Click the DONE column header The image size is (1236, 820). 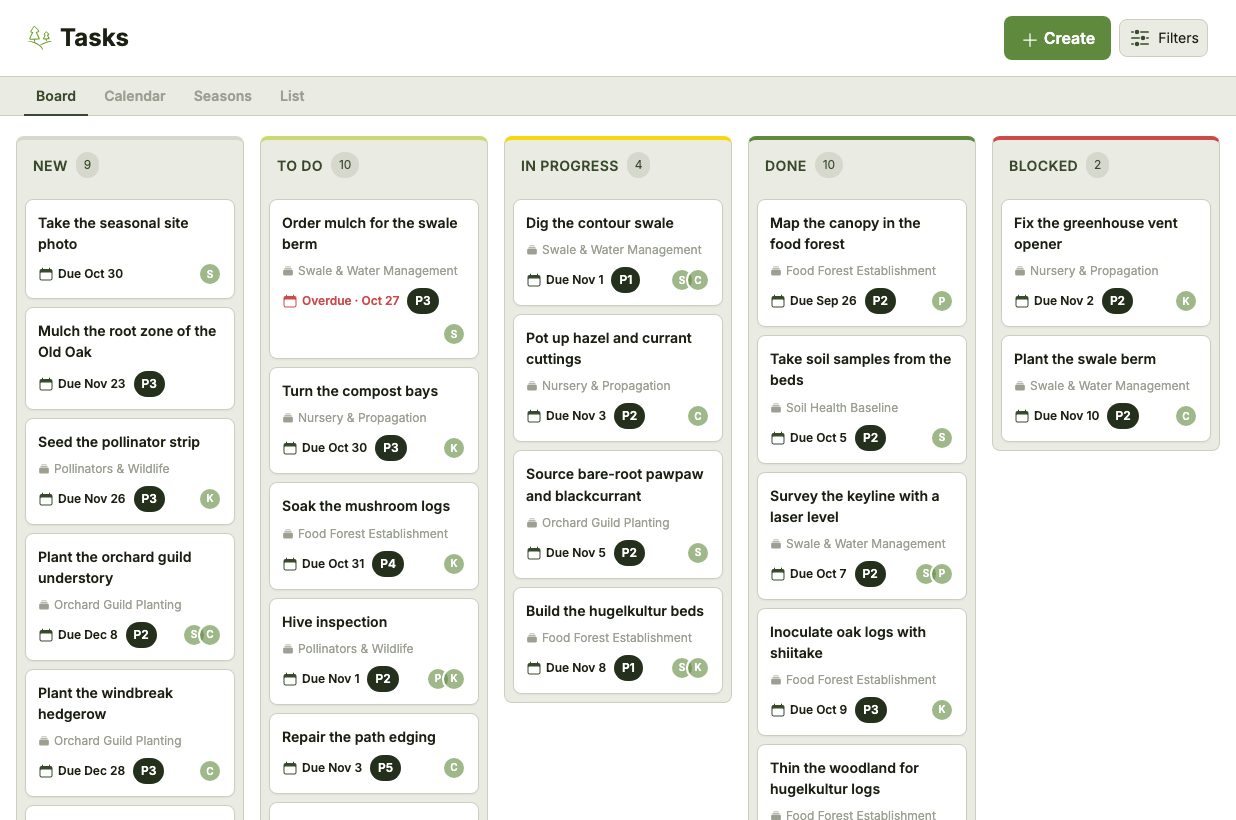click(x=785, y=166)
